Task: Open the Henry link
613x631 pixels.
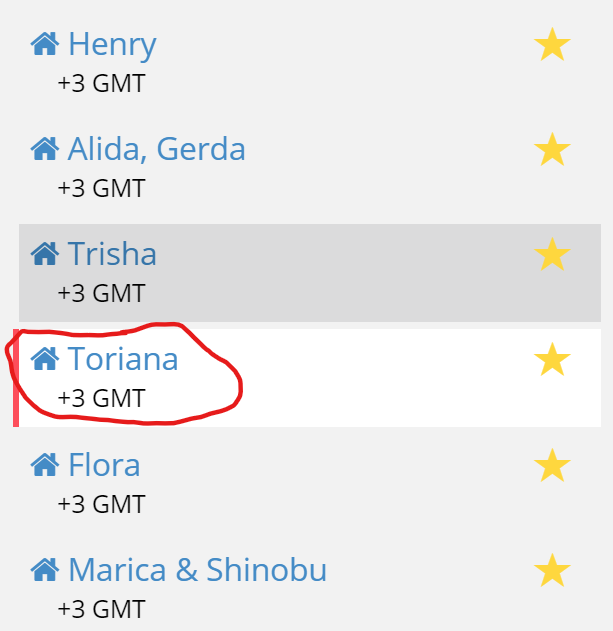Action: (x=112, y=45)
